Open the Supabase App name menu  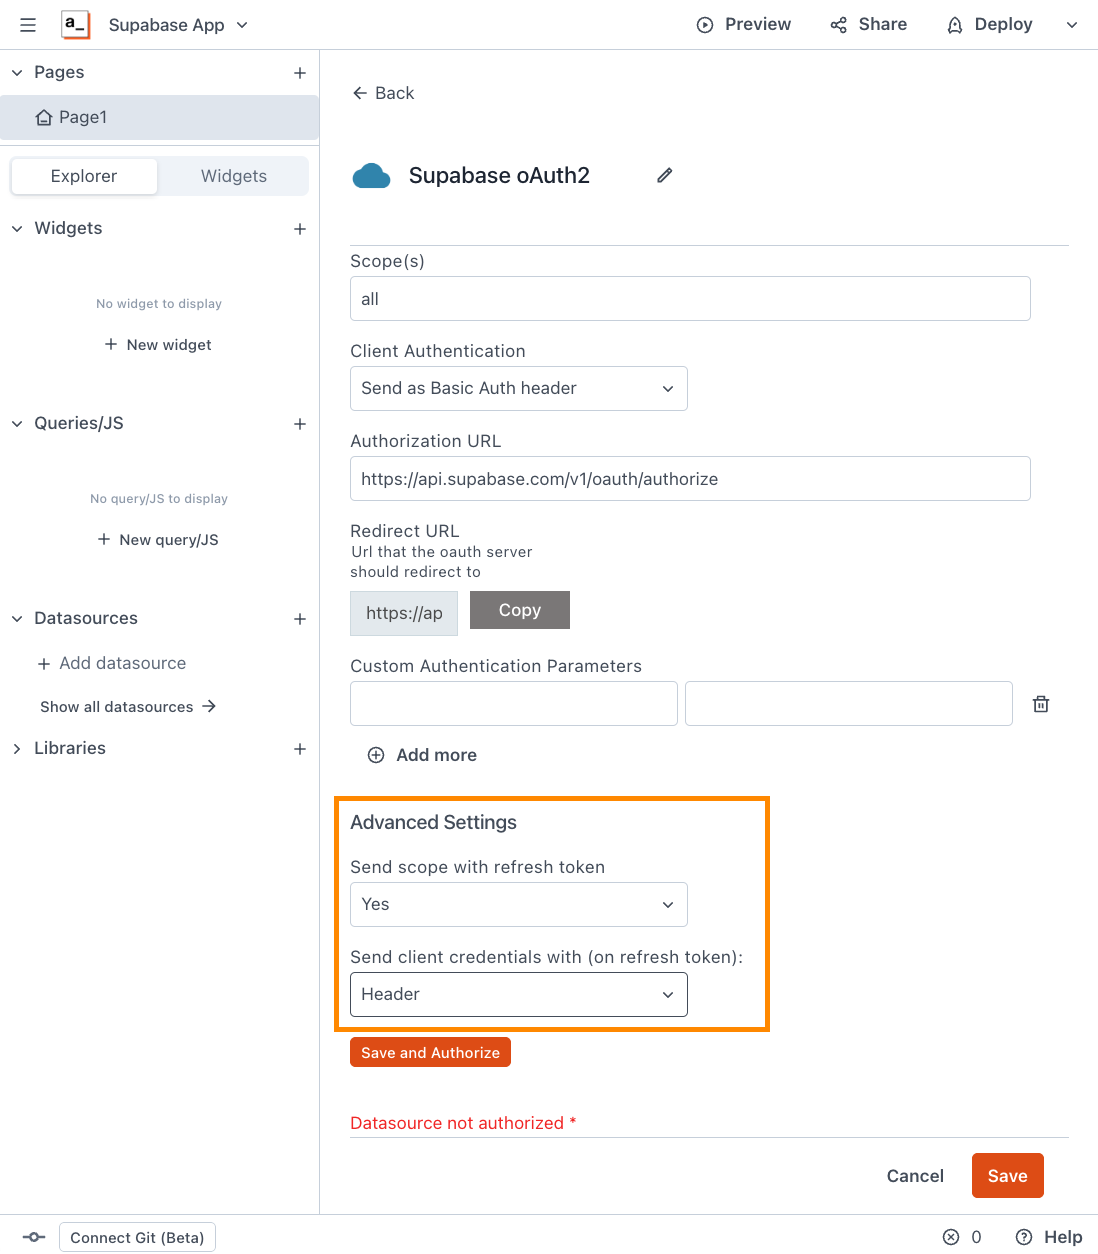point(240,24)
